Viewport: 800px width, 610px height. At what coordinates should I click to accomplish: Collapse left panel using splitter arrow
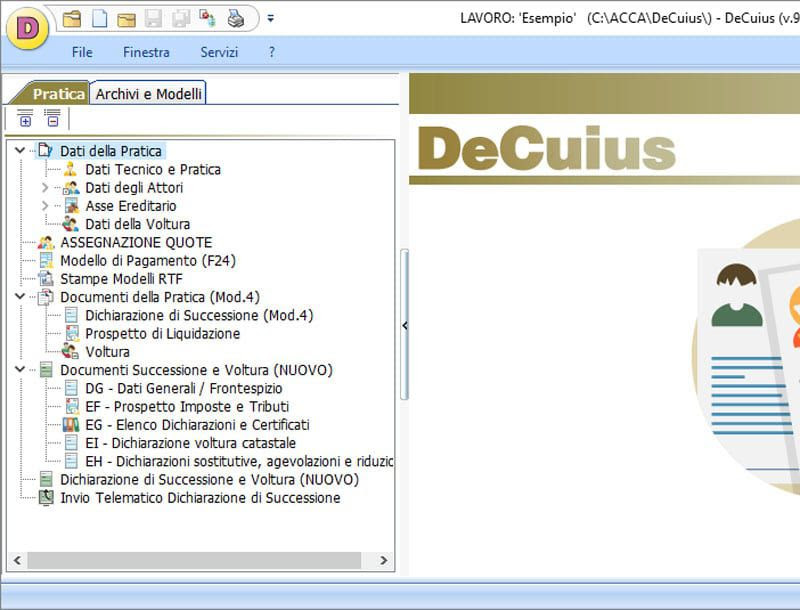[405, 325]
